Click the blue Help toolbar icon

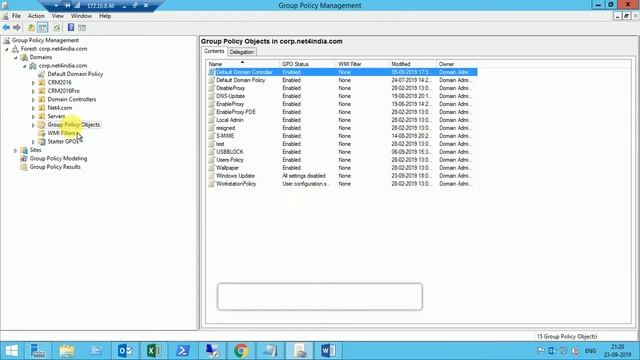pos(71,27)
